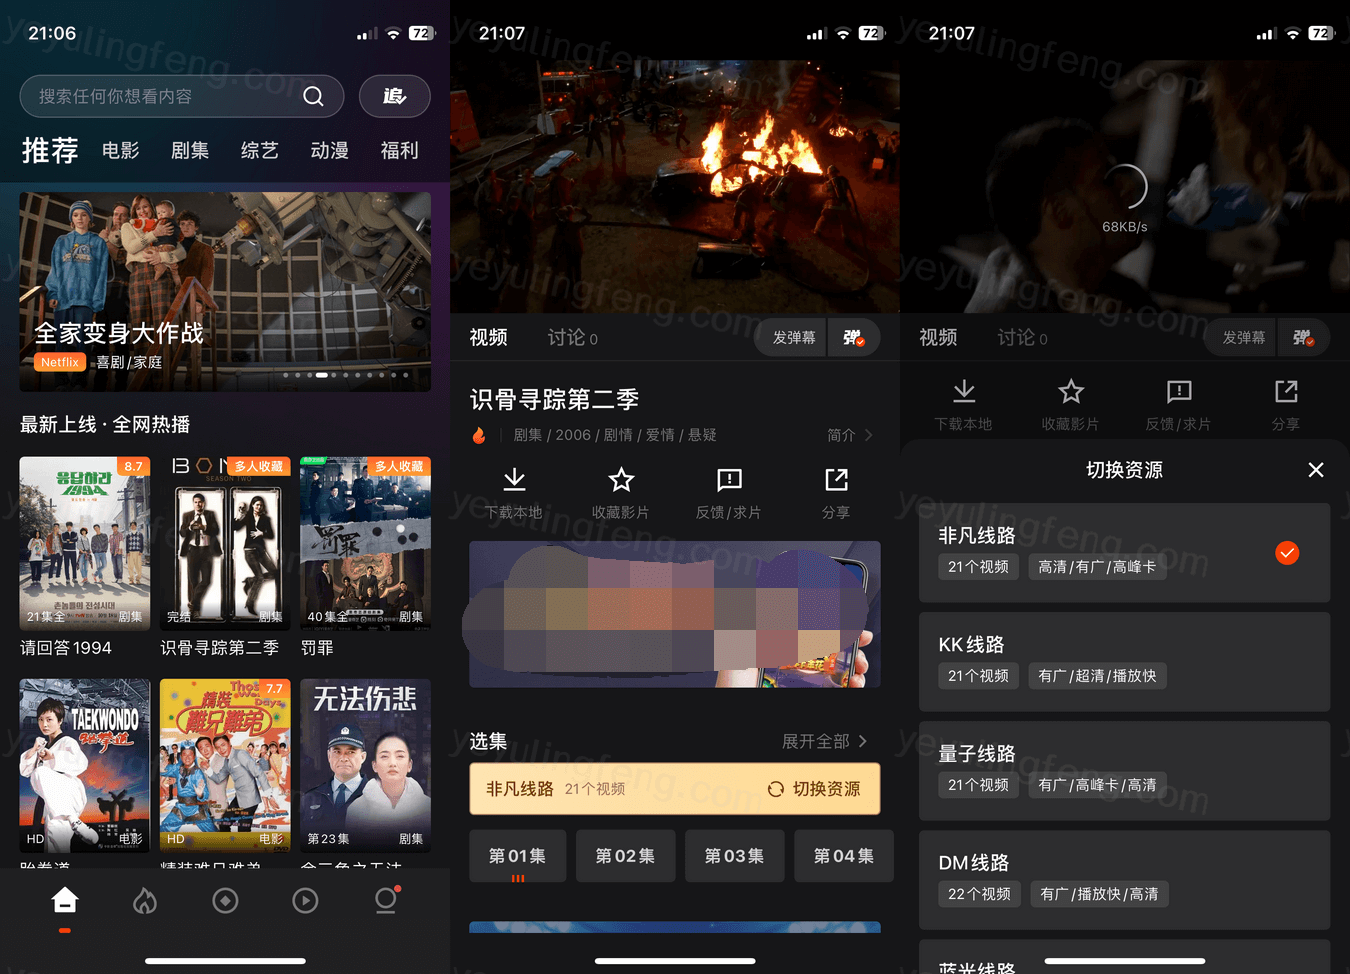Switch to the 剧集 tab
The height and width of the screenshot is (974, 1350).
pos(190,150)
